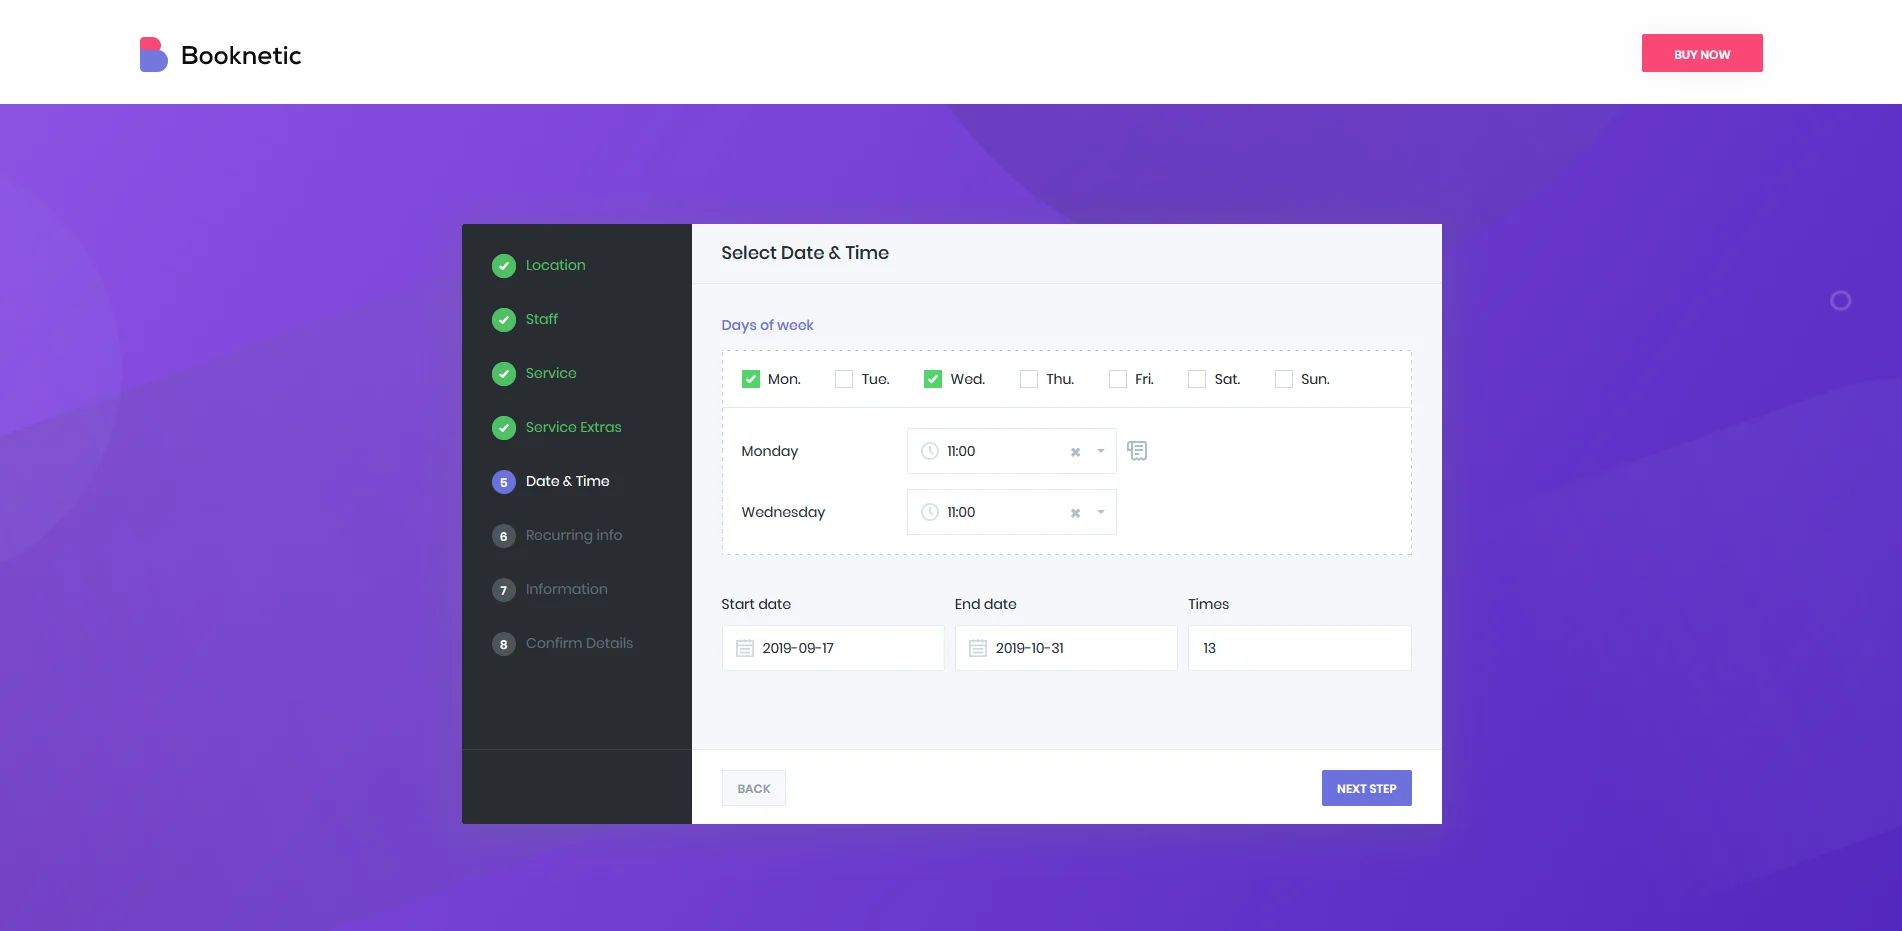Enable the Thu. day checkbox
The height and width of the screenshot is (931, 1902).
click(1028, 379)
